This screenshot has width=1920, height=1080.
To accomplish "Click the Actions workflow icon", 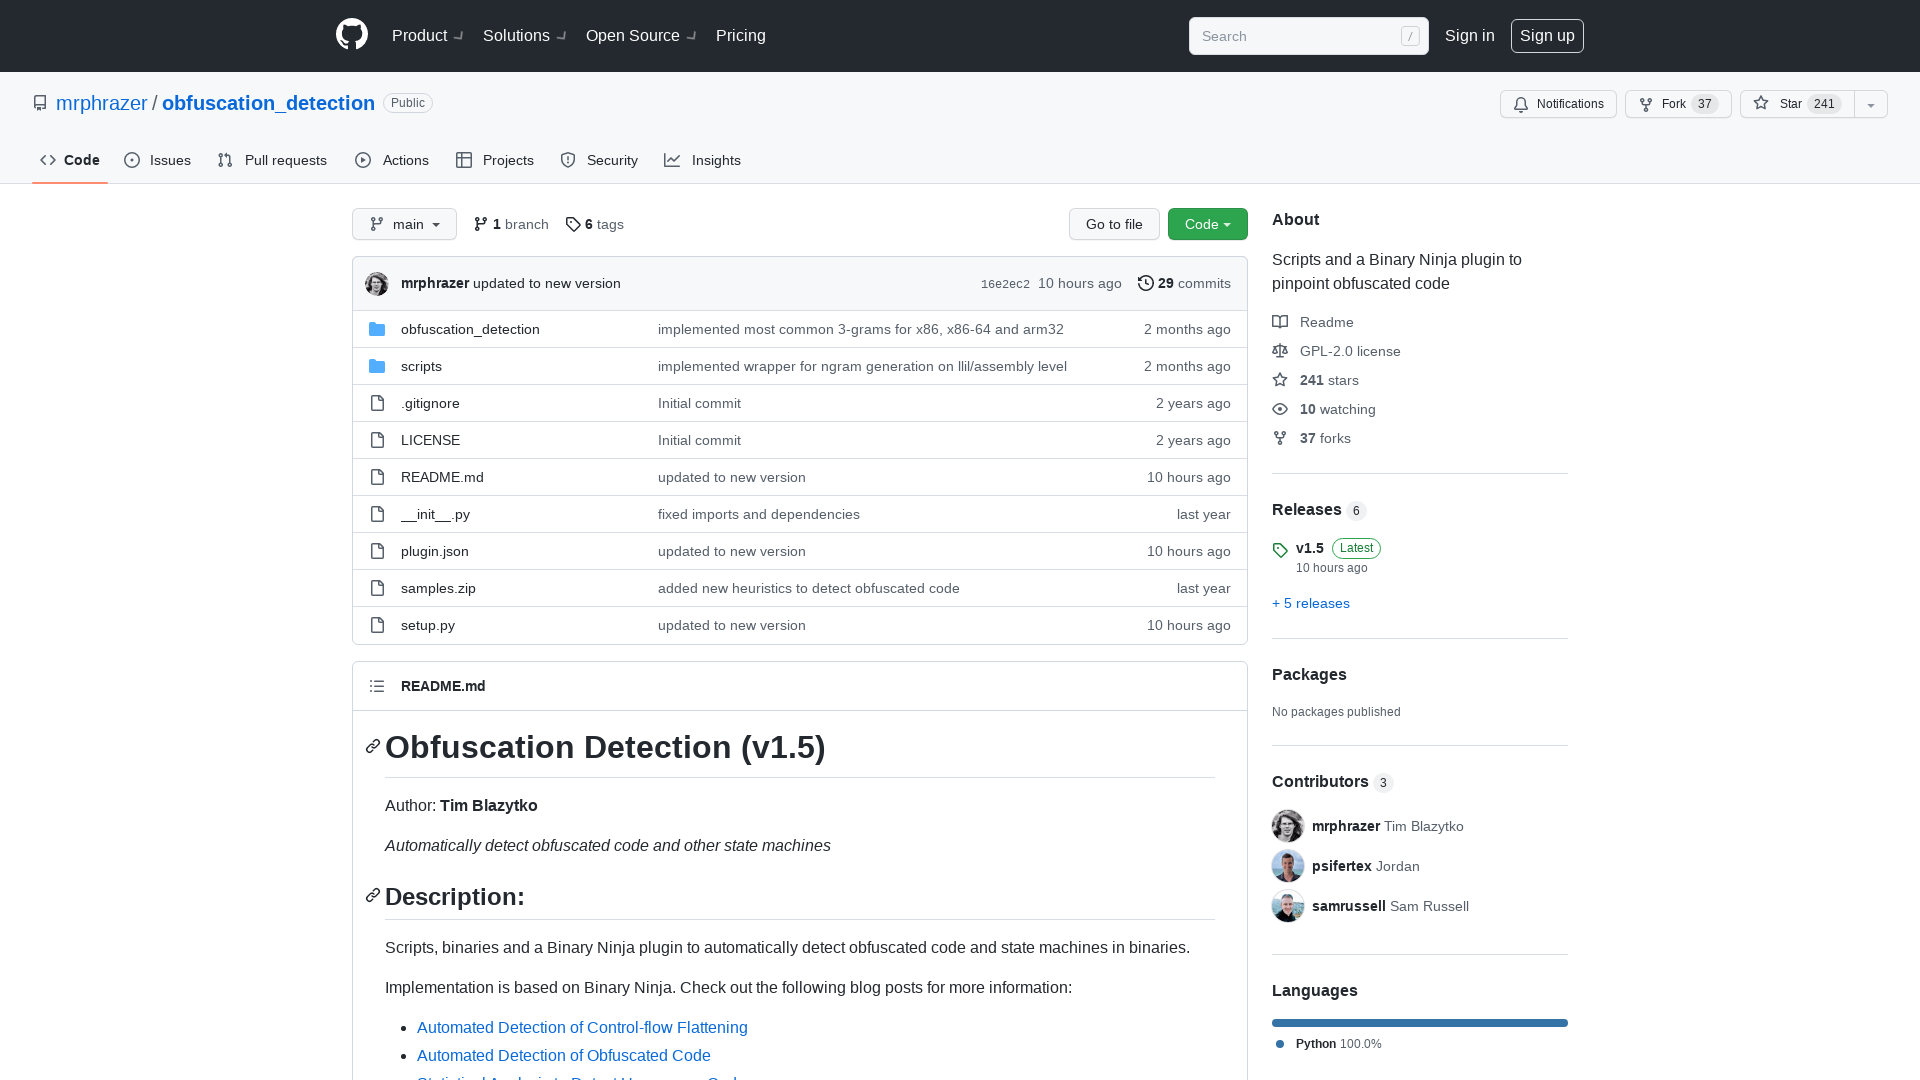I will 364,160.
